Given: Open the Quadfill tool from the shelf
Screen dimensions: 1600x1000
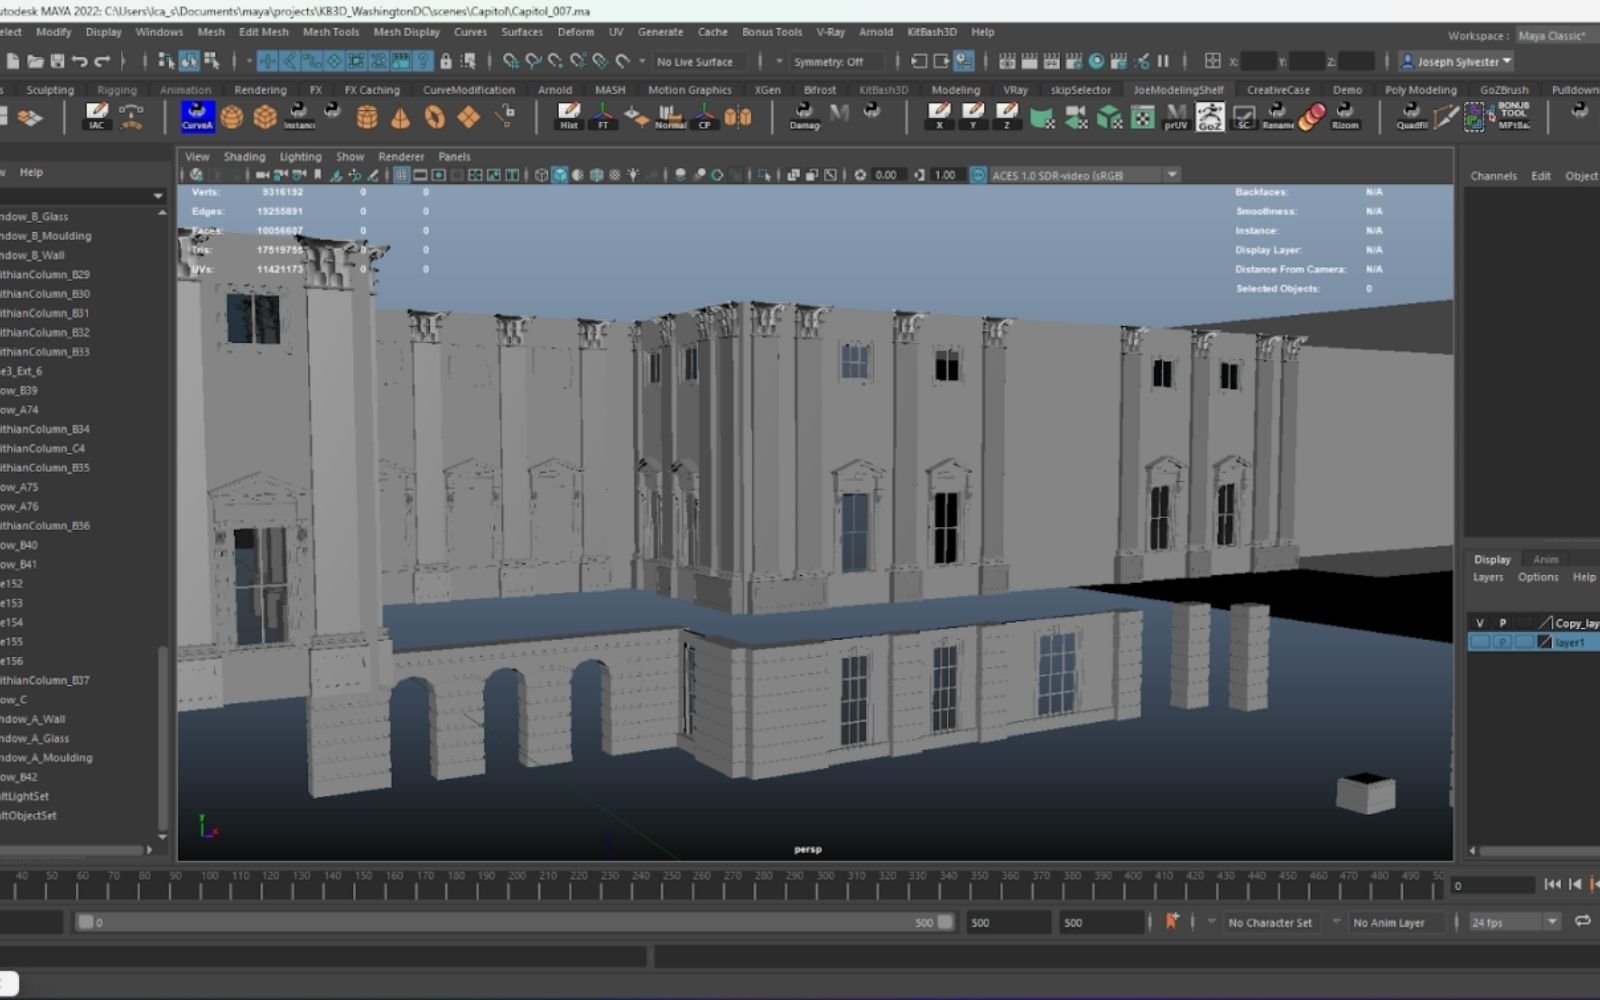Looking at the screenshot, I should [1412, 117].
